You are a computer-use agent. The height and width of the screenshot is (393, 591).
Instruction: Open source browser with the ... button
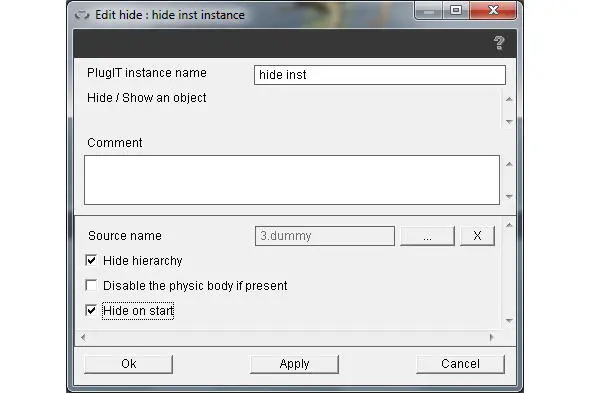tap(427, 236)
